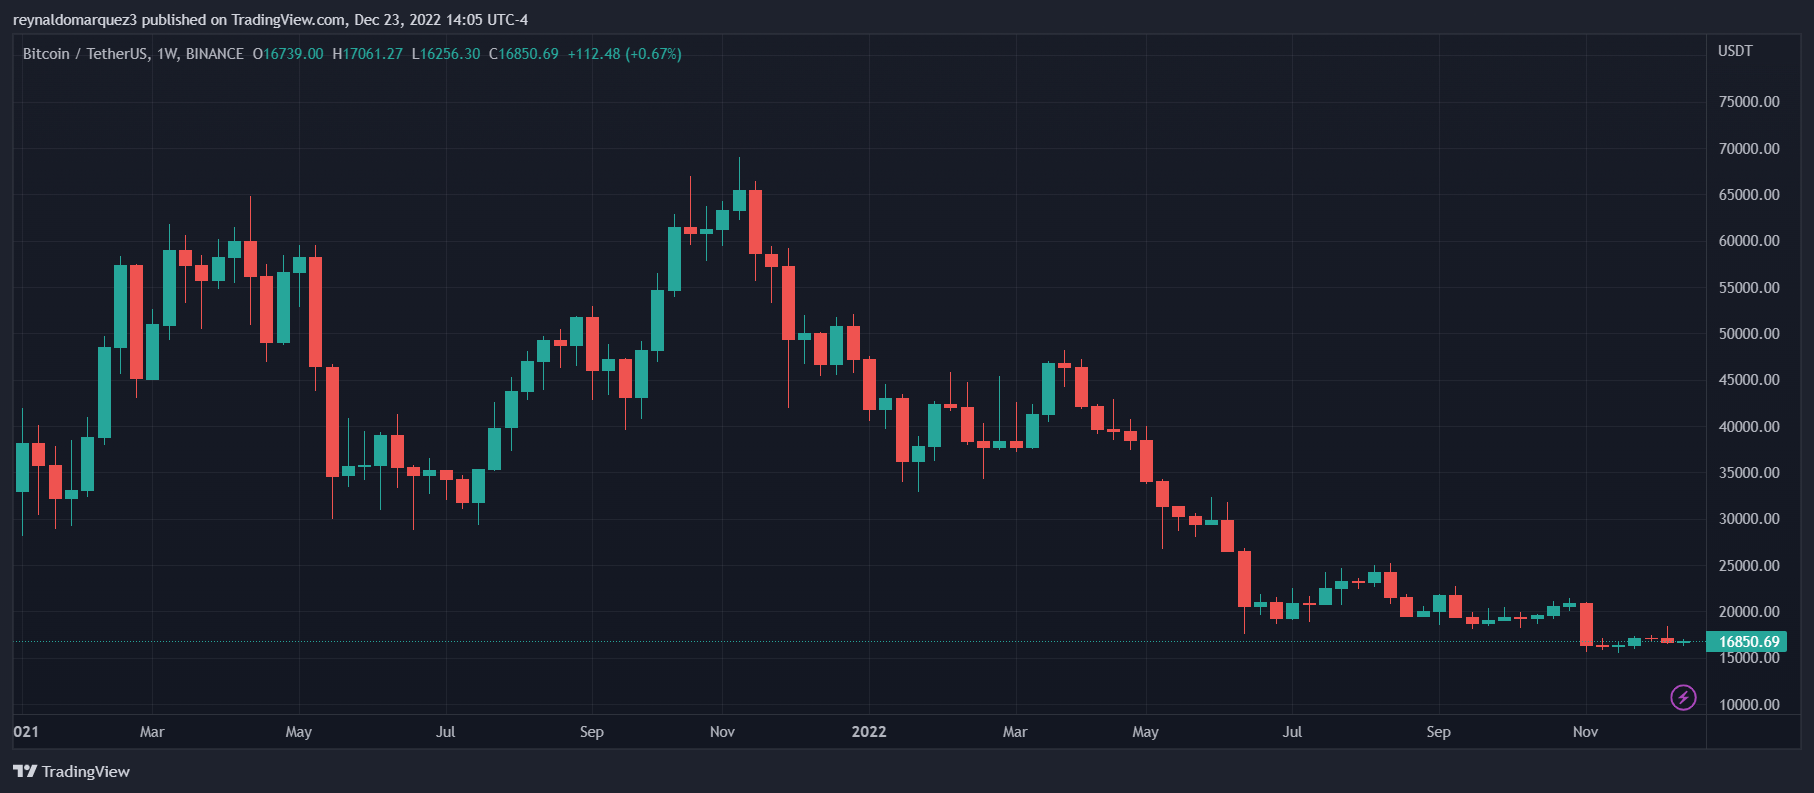Click the close value C16850.69
Viewport: 1814px width, 793px height.
(x=524, y=54)
